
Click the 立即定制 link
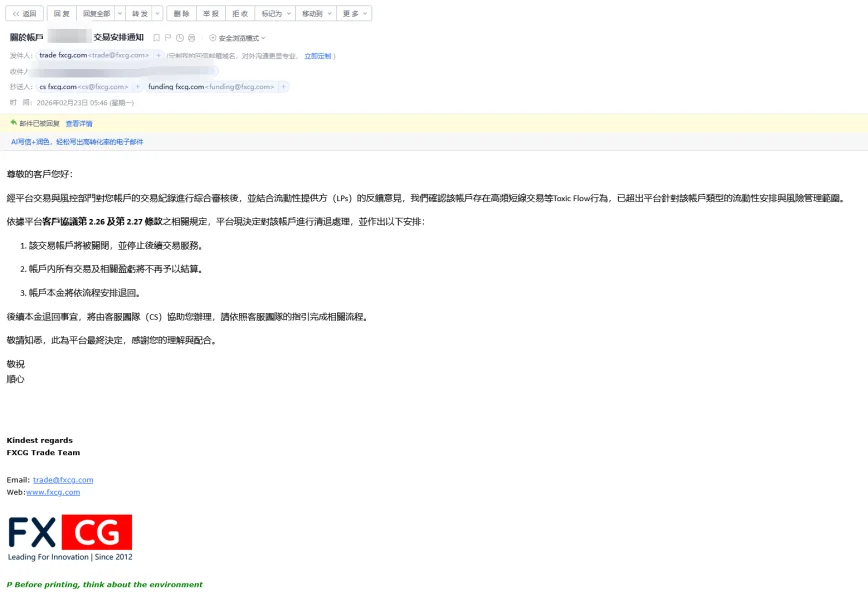point(318,56)
